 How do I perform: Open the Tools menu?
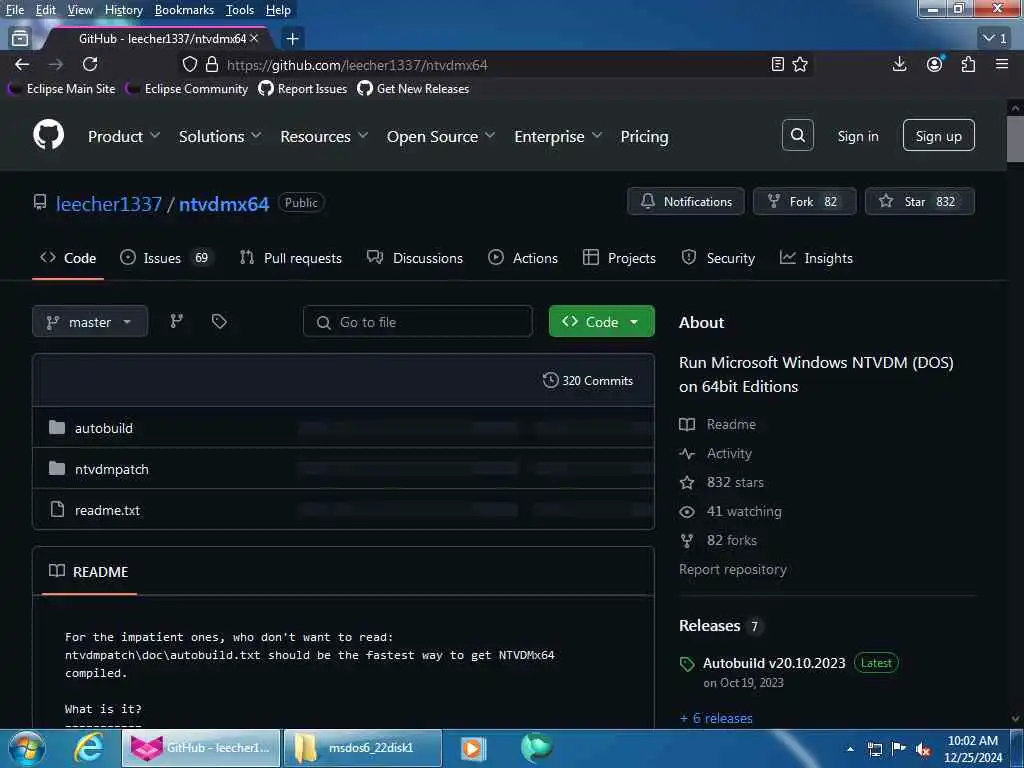coord(240,10)
